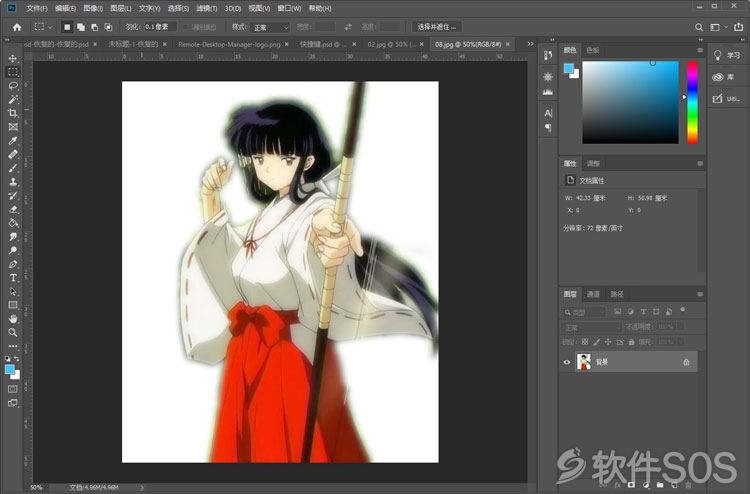This screenshot has height=494, width=750.
Task: Open the 文件(F) menu
Action: [x=37, y=8]
